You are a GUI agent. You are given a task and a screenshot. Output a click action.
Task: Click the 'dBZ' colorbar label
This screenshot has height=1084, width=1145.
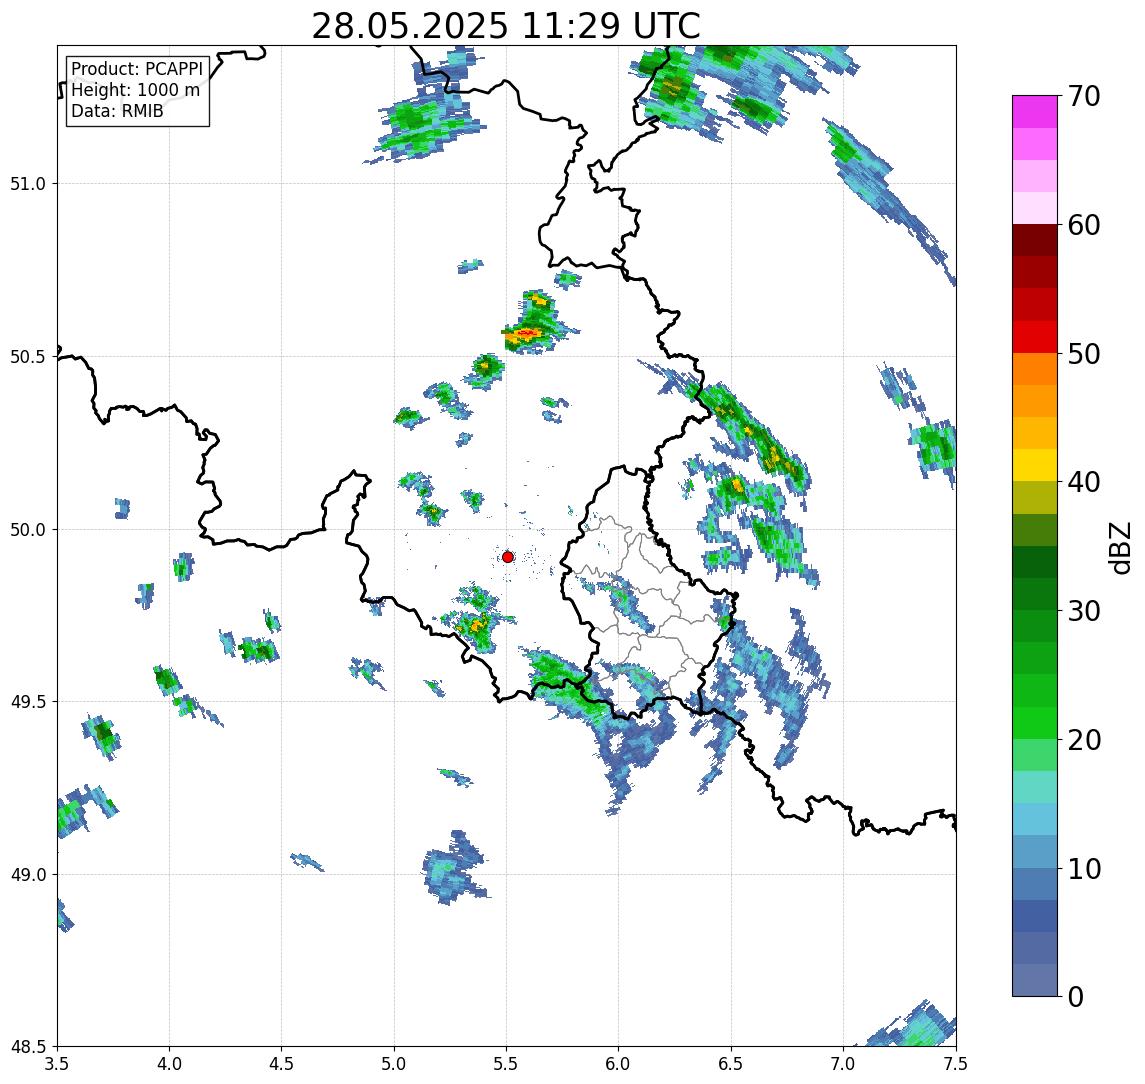[x=1119, y=547]
